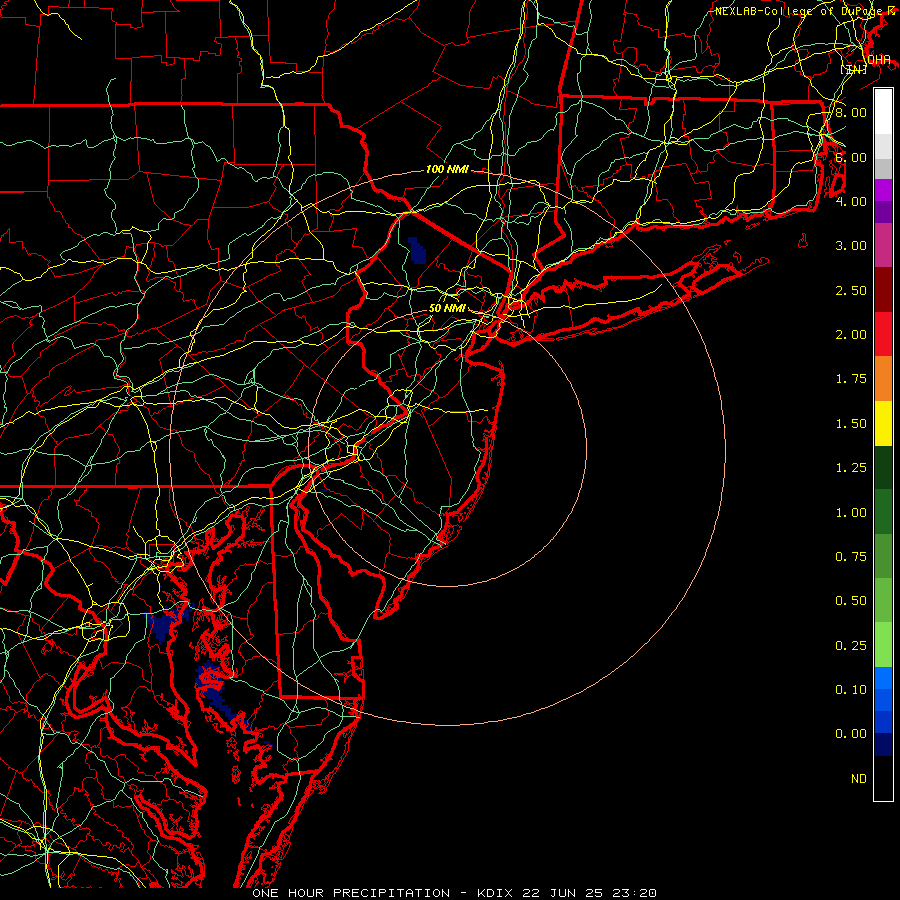Screen dimensions: 900x900
Task: Click the OHA product code label
Action: (x=879, y=60)
